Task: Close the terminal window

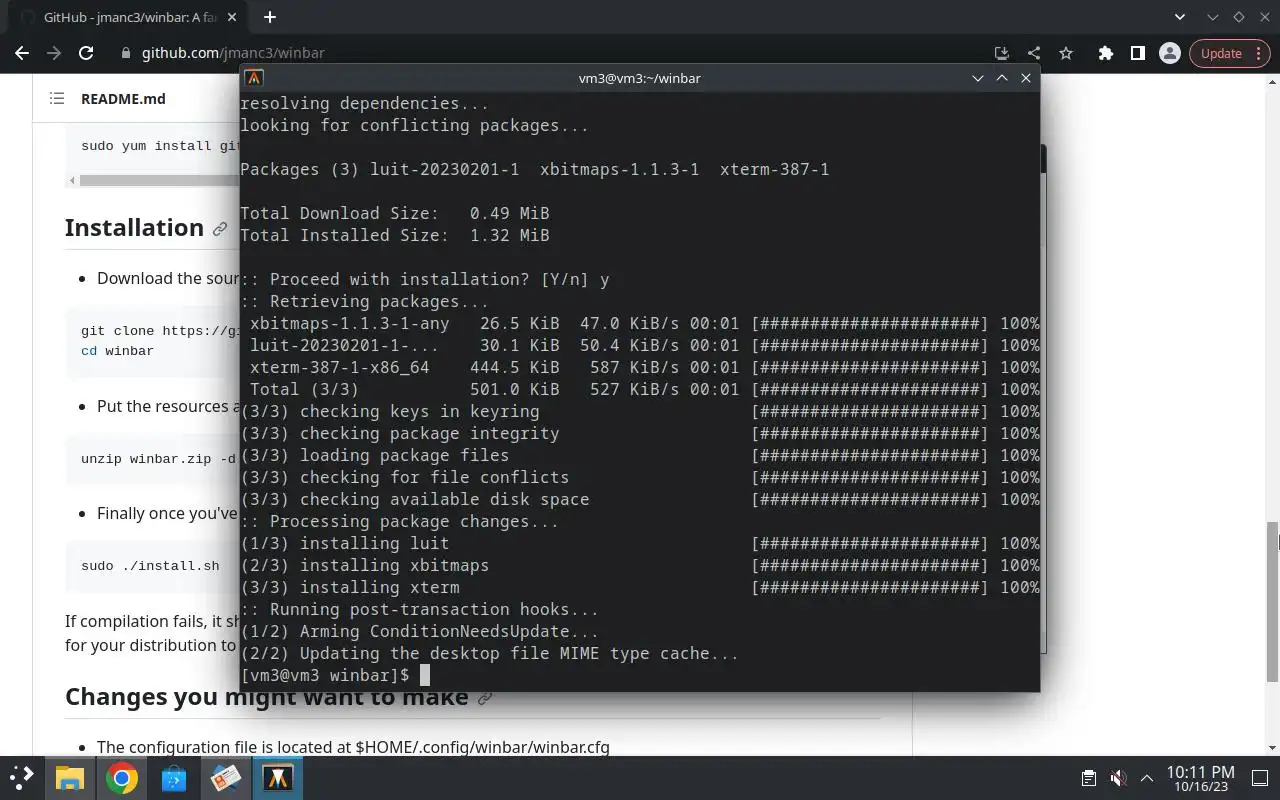Action: (1026, 78)
